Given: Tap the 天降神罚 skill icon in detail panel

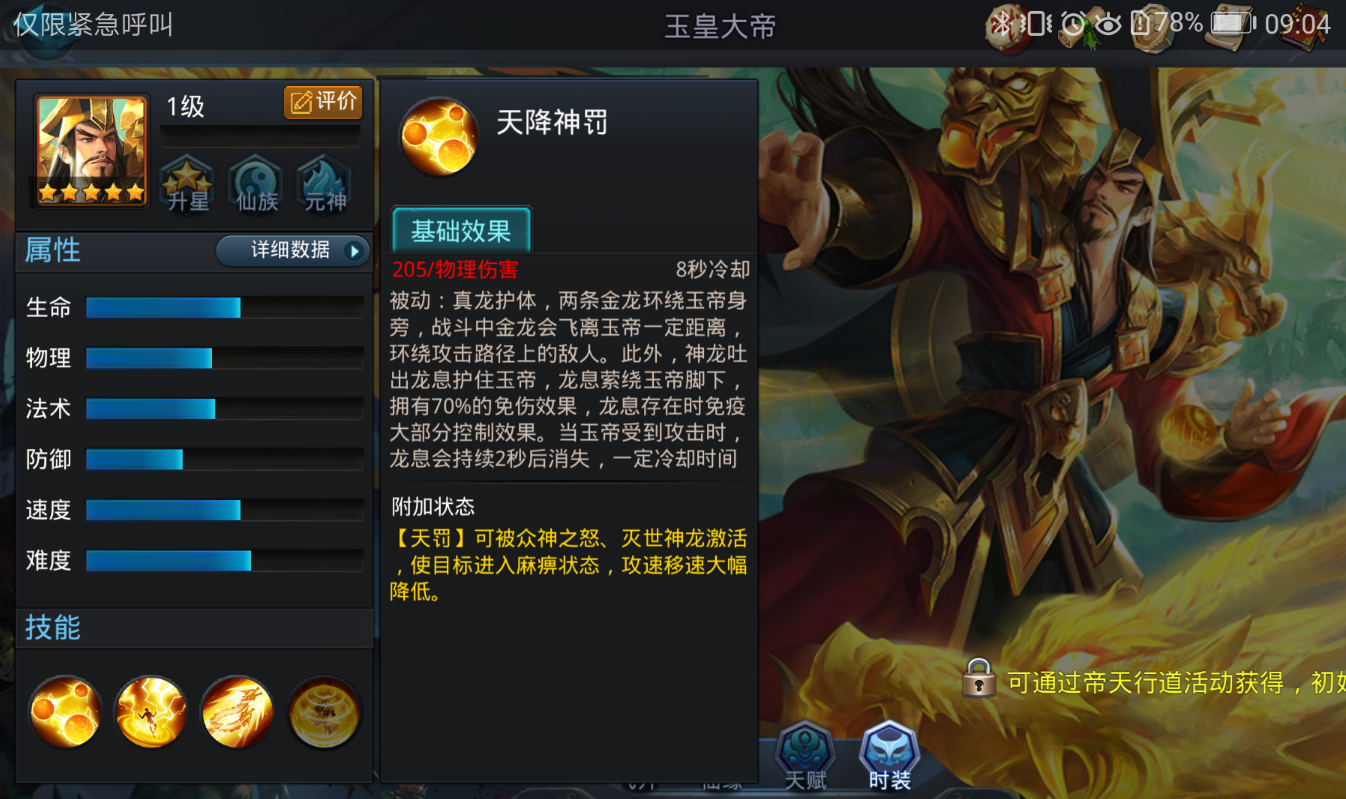Looking at the screenshot, I should 438,136.
